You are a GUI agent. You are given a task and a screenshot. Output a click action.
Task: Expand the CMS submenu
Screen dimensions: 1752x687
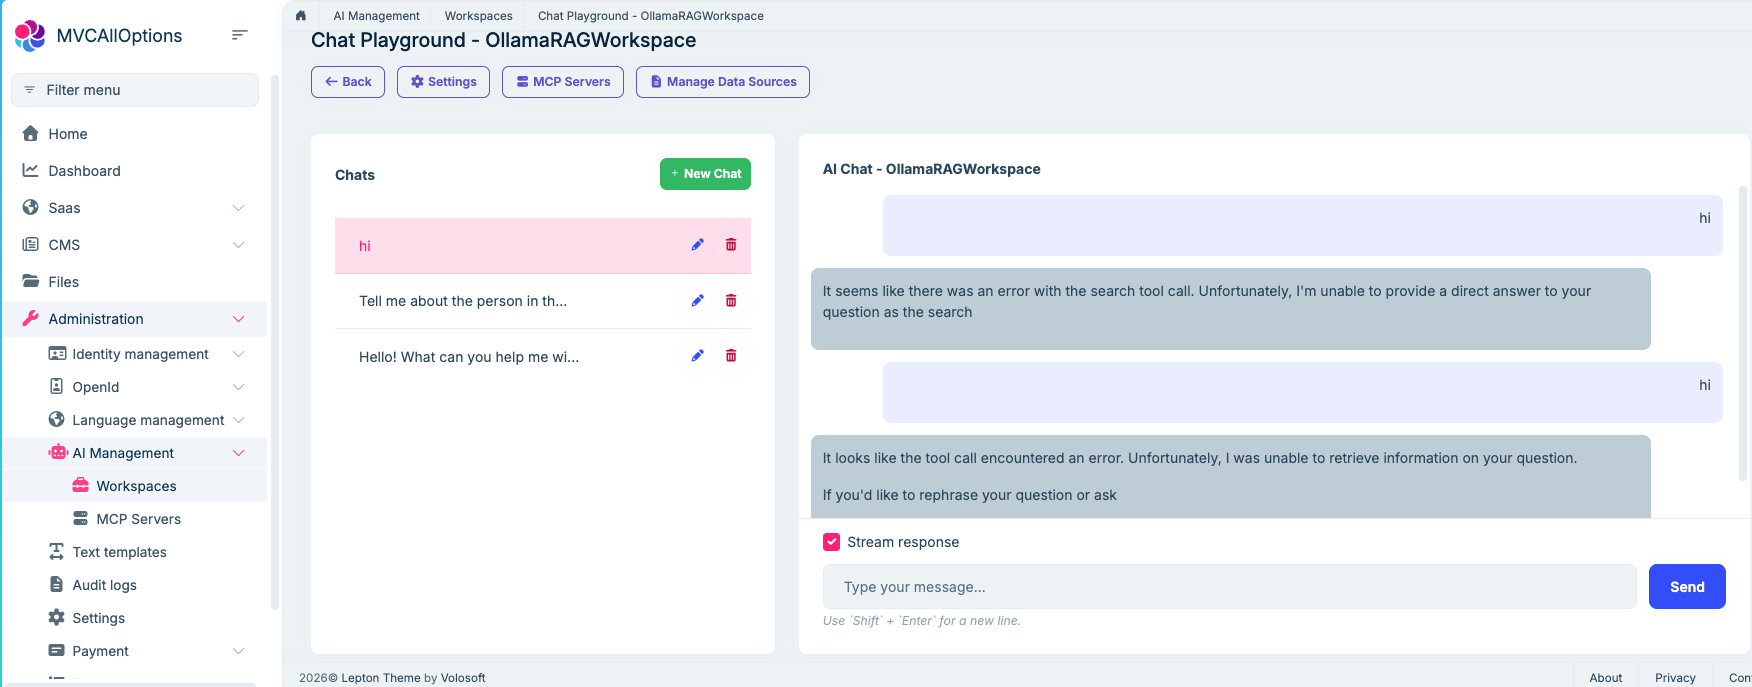238,245
